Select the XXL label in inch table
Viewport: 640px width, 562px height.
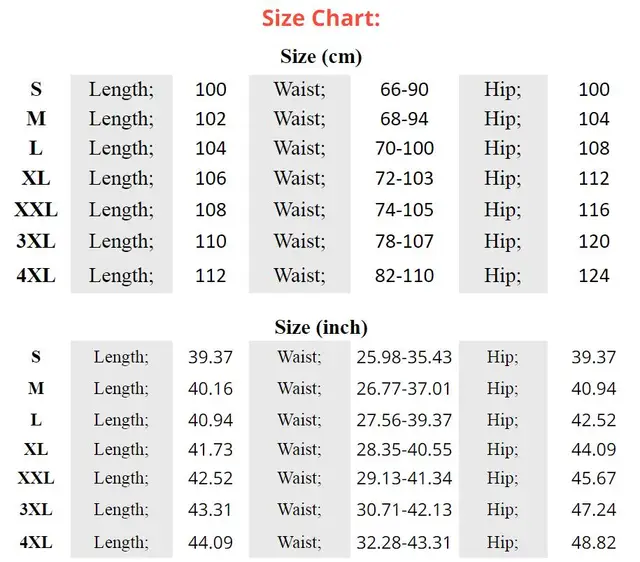[36, 478]
